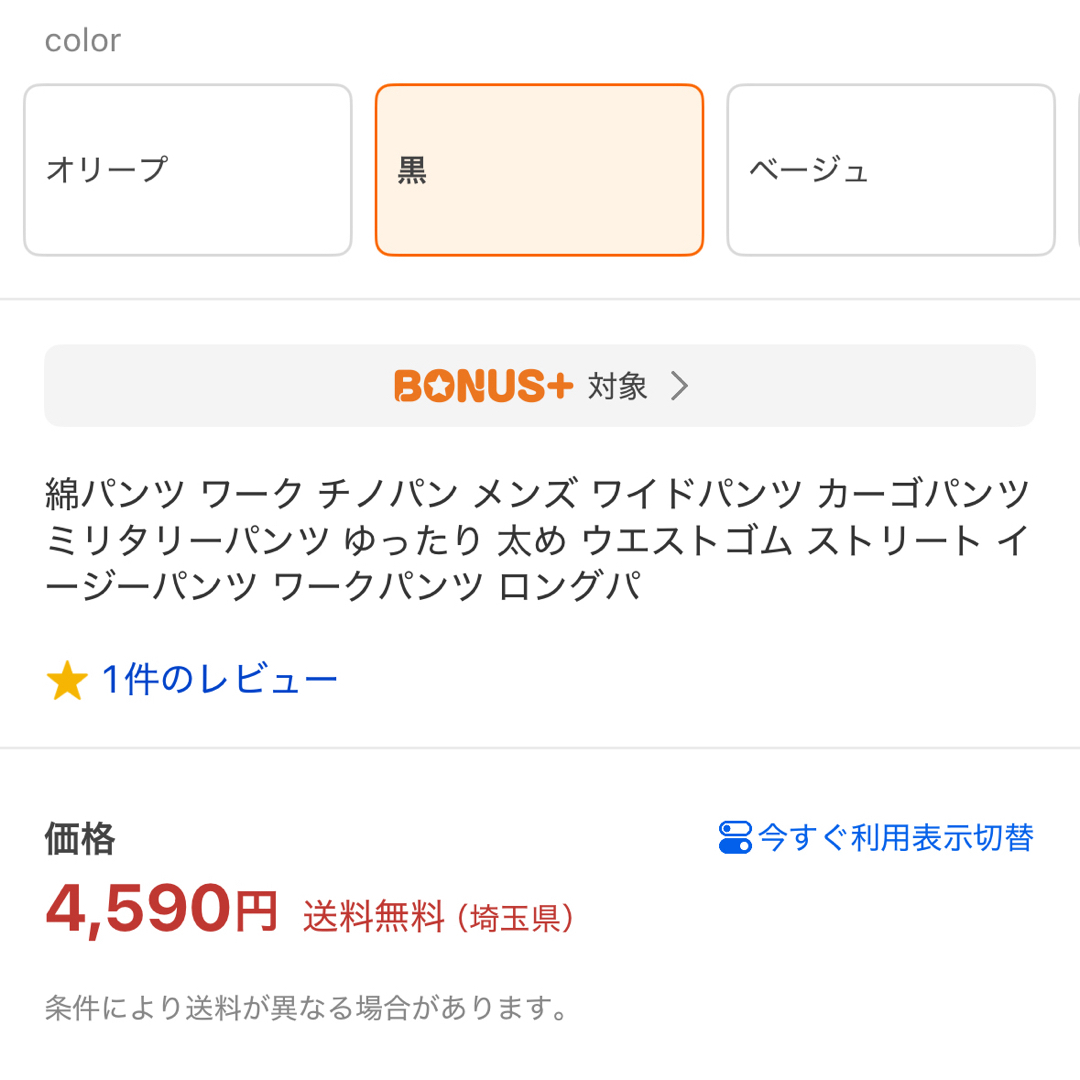
Task: Click the 円 currency symbol after price
Action: [x=256, y=911]
